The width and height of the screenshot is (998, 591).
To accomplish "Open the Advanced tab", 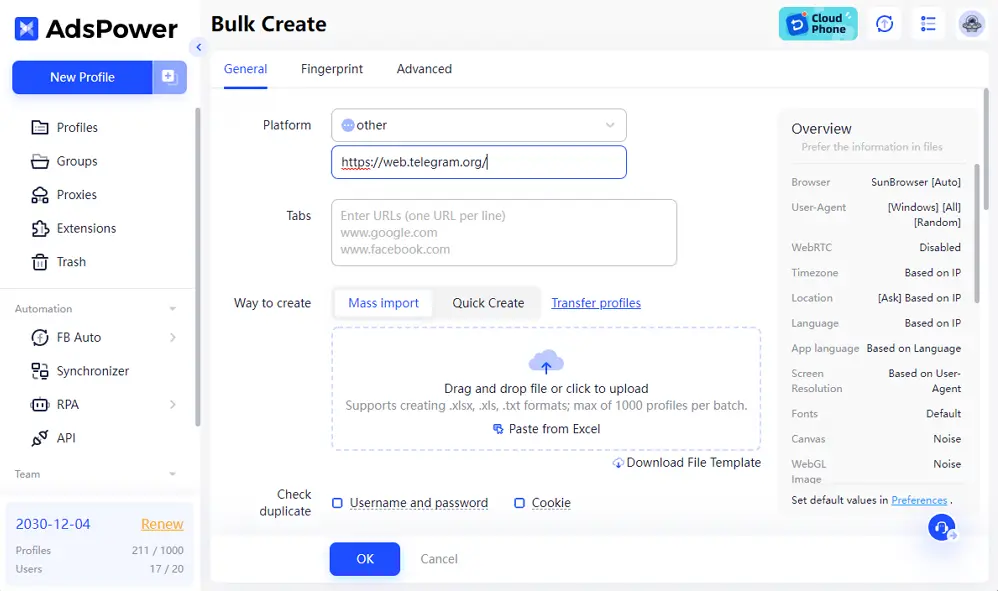I will tap(424, 69).
